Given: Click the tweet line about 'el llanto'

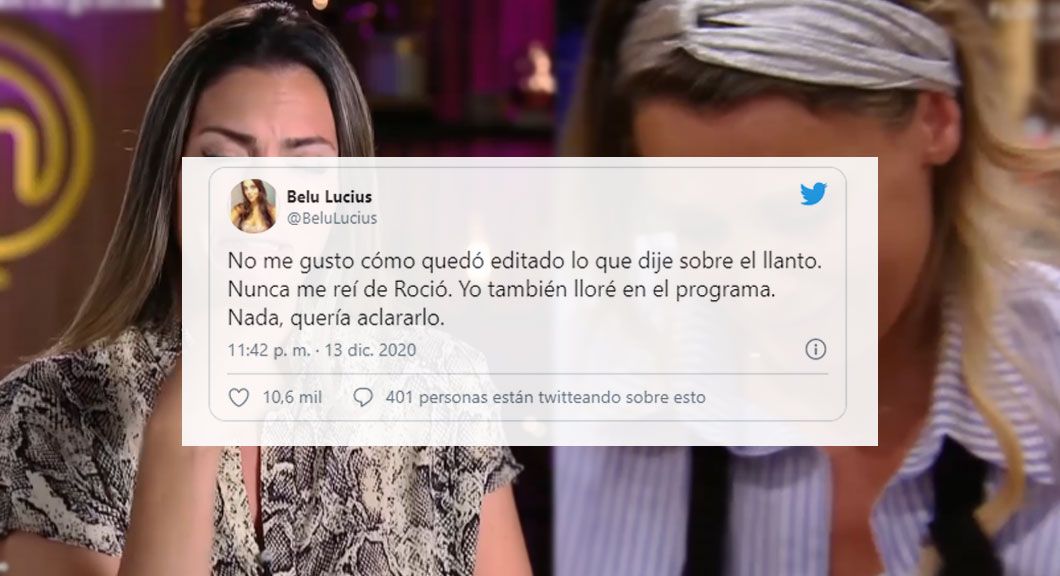Looking at the screenshot, I should coord(525,261).
